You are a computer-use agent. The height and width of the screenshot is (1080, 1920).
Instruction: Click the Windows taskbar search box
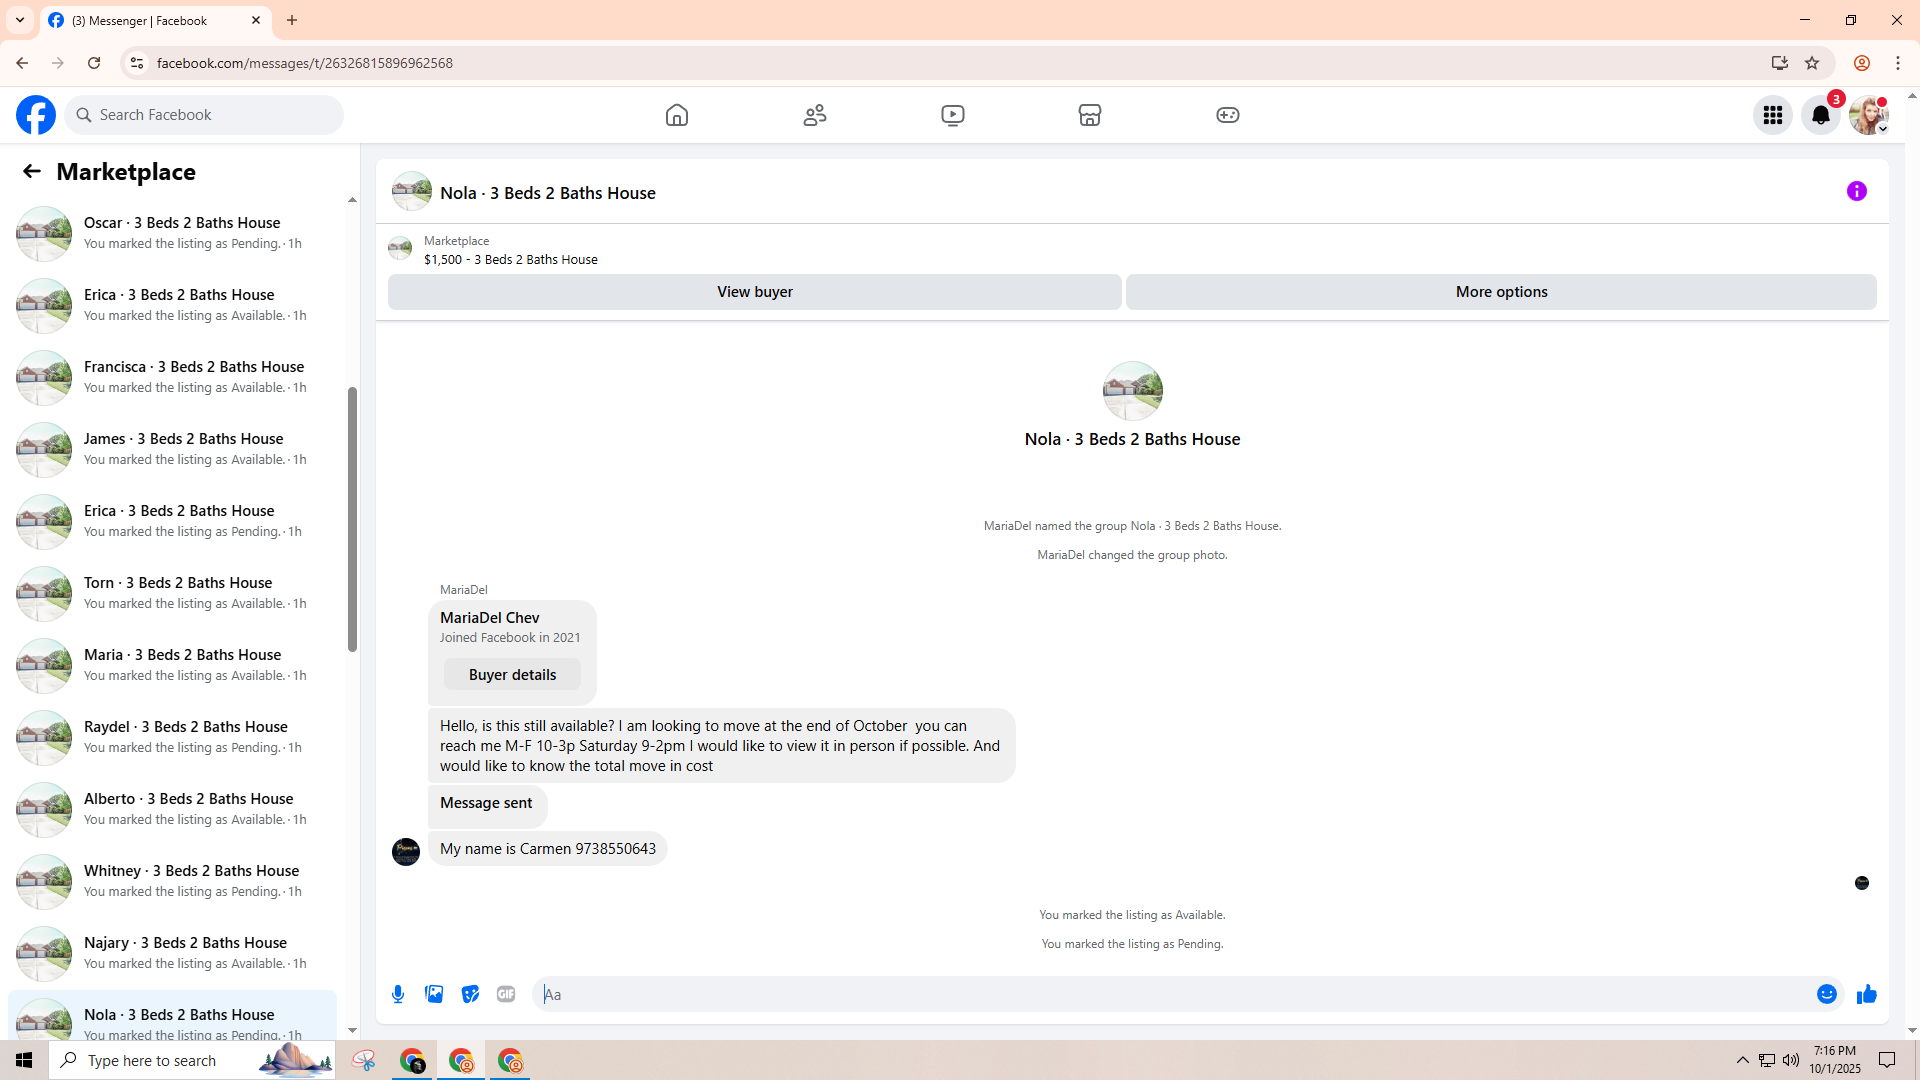click(x=192, y=1060)
